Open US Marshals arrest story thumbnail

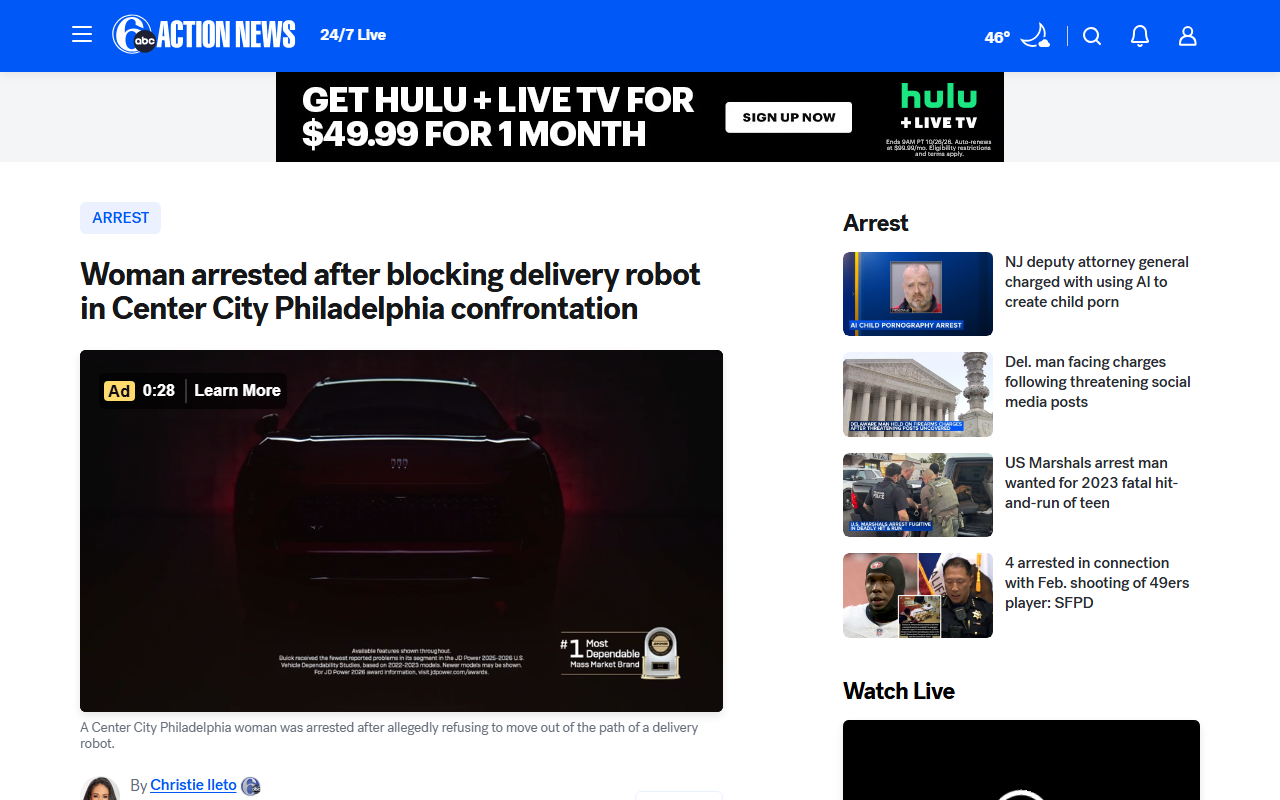(x=918, y=495)
